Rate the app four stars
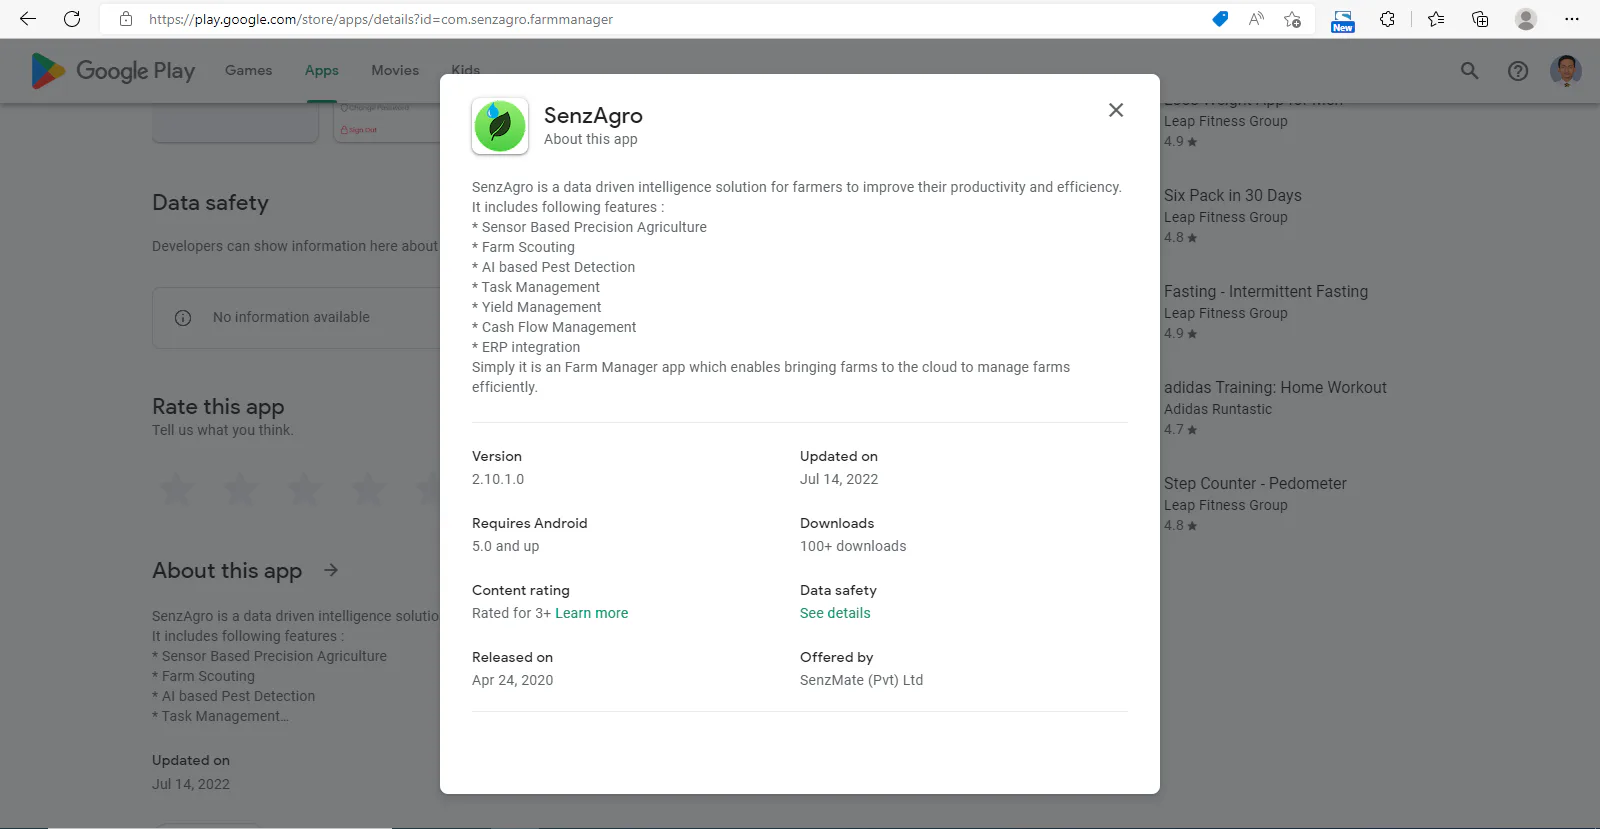1600x829 pixels. click(x=369, y=490)
